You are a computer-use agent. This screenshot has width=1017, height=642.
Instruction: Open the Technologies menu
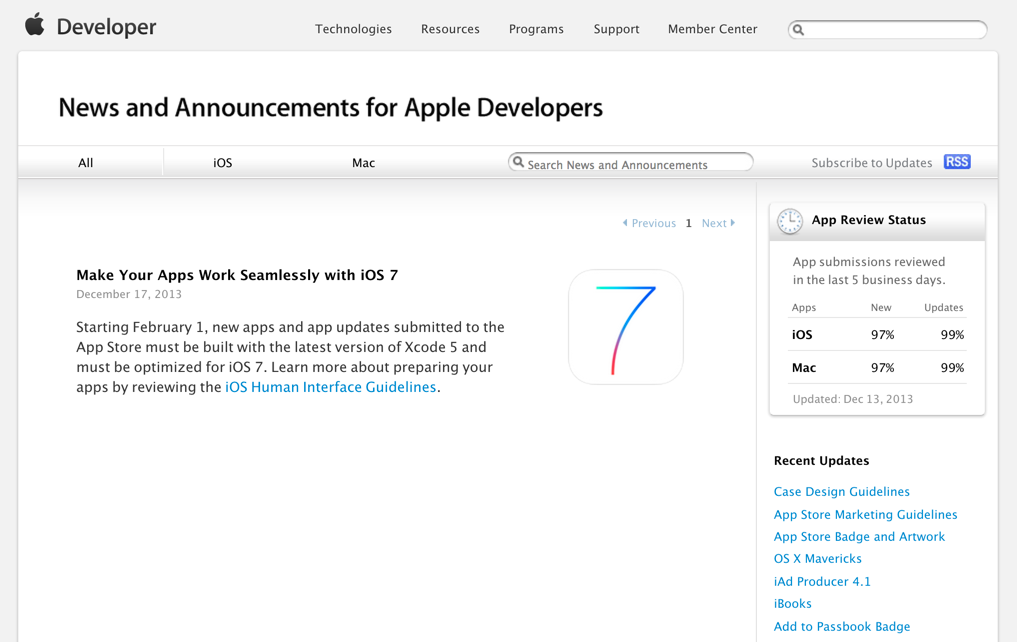(353, 29)
